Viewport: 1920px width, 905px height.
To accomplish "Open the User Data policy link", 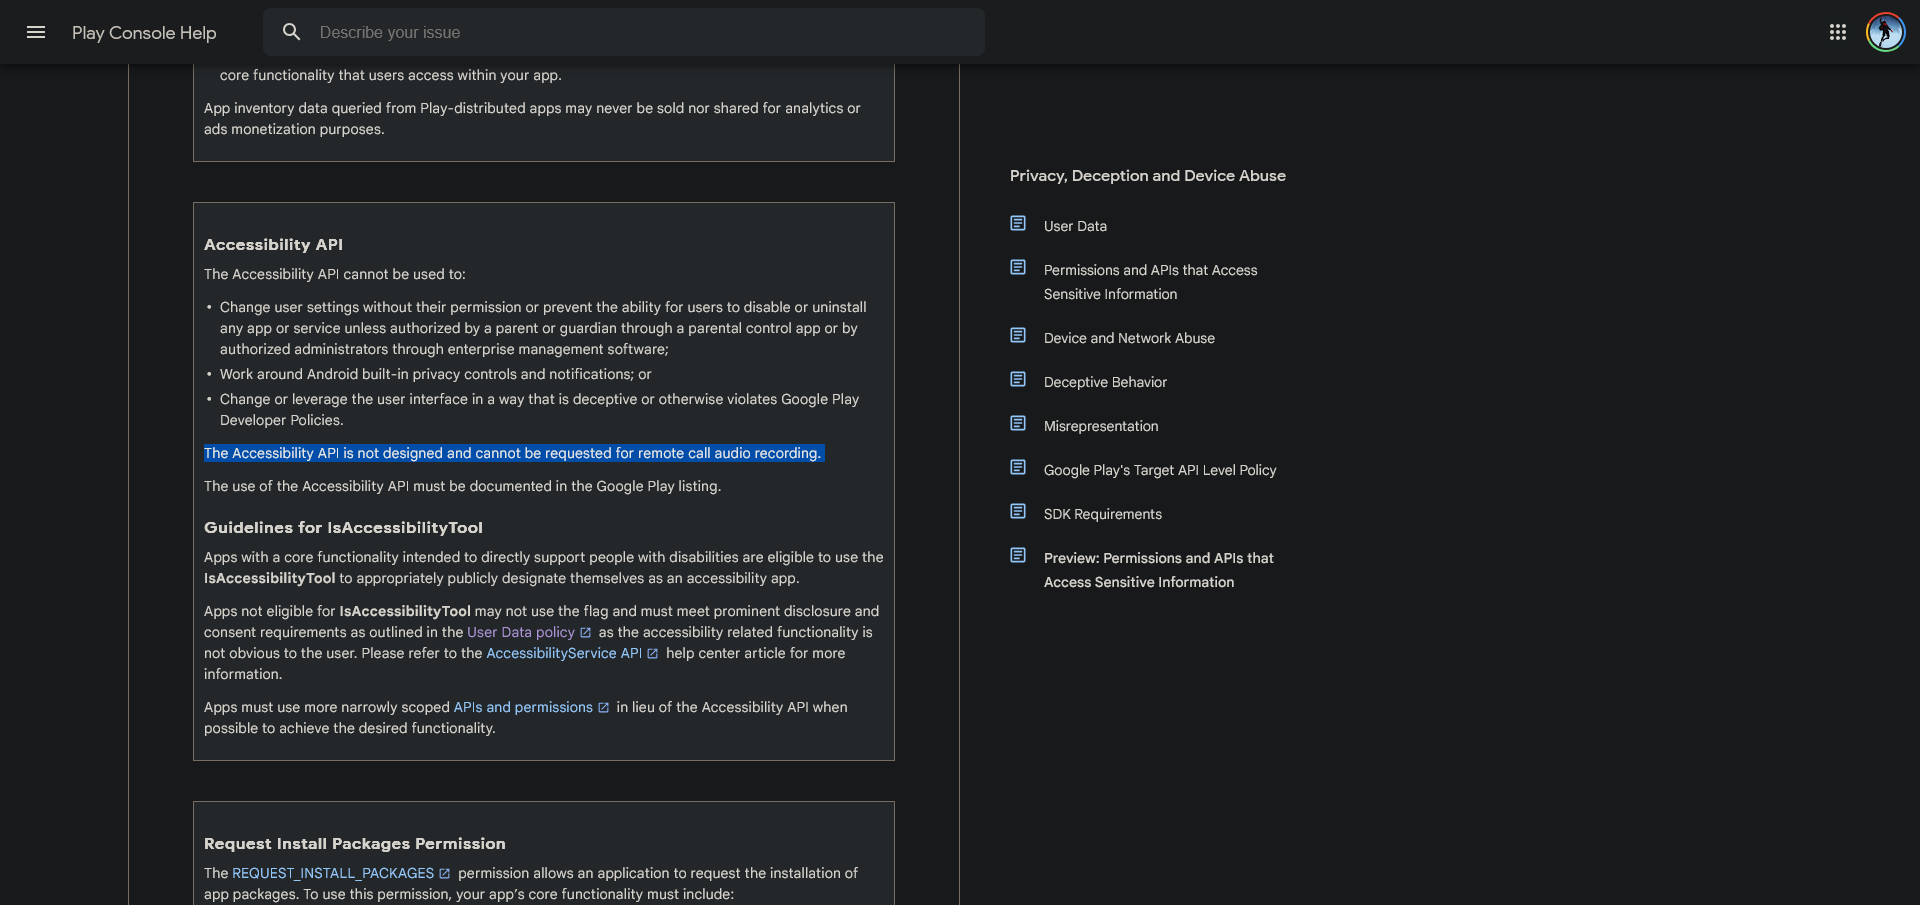I will coord(520,632).
